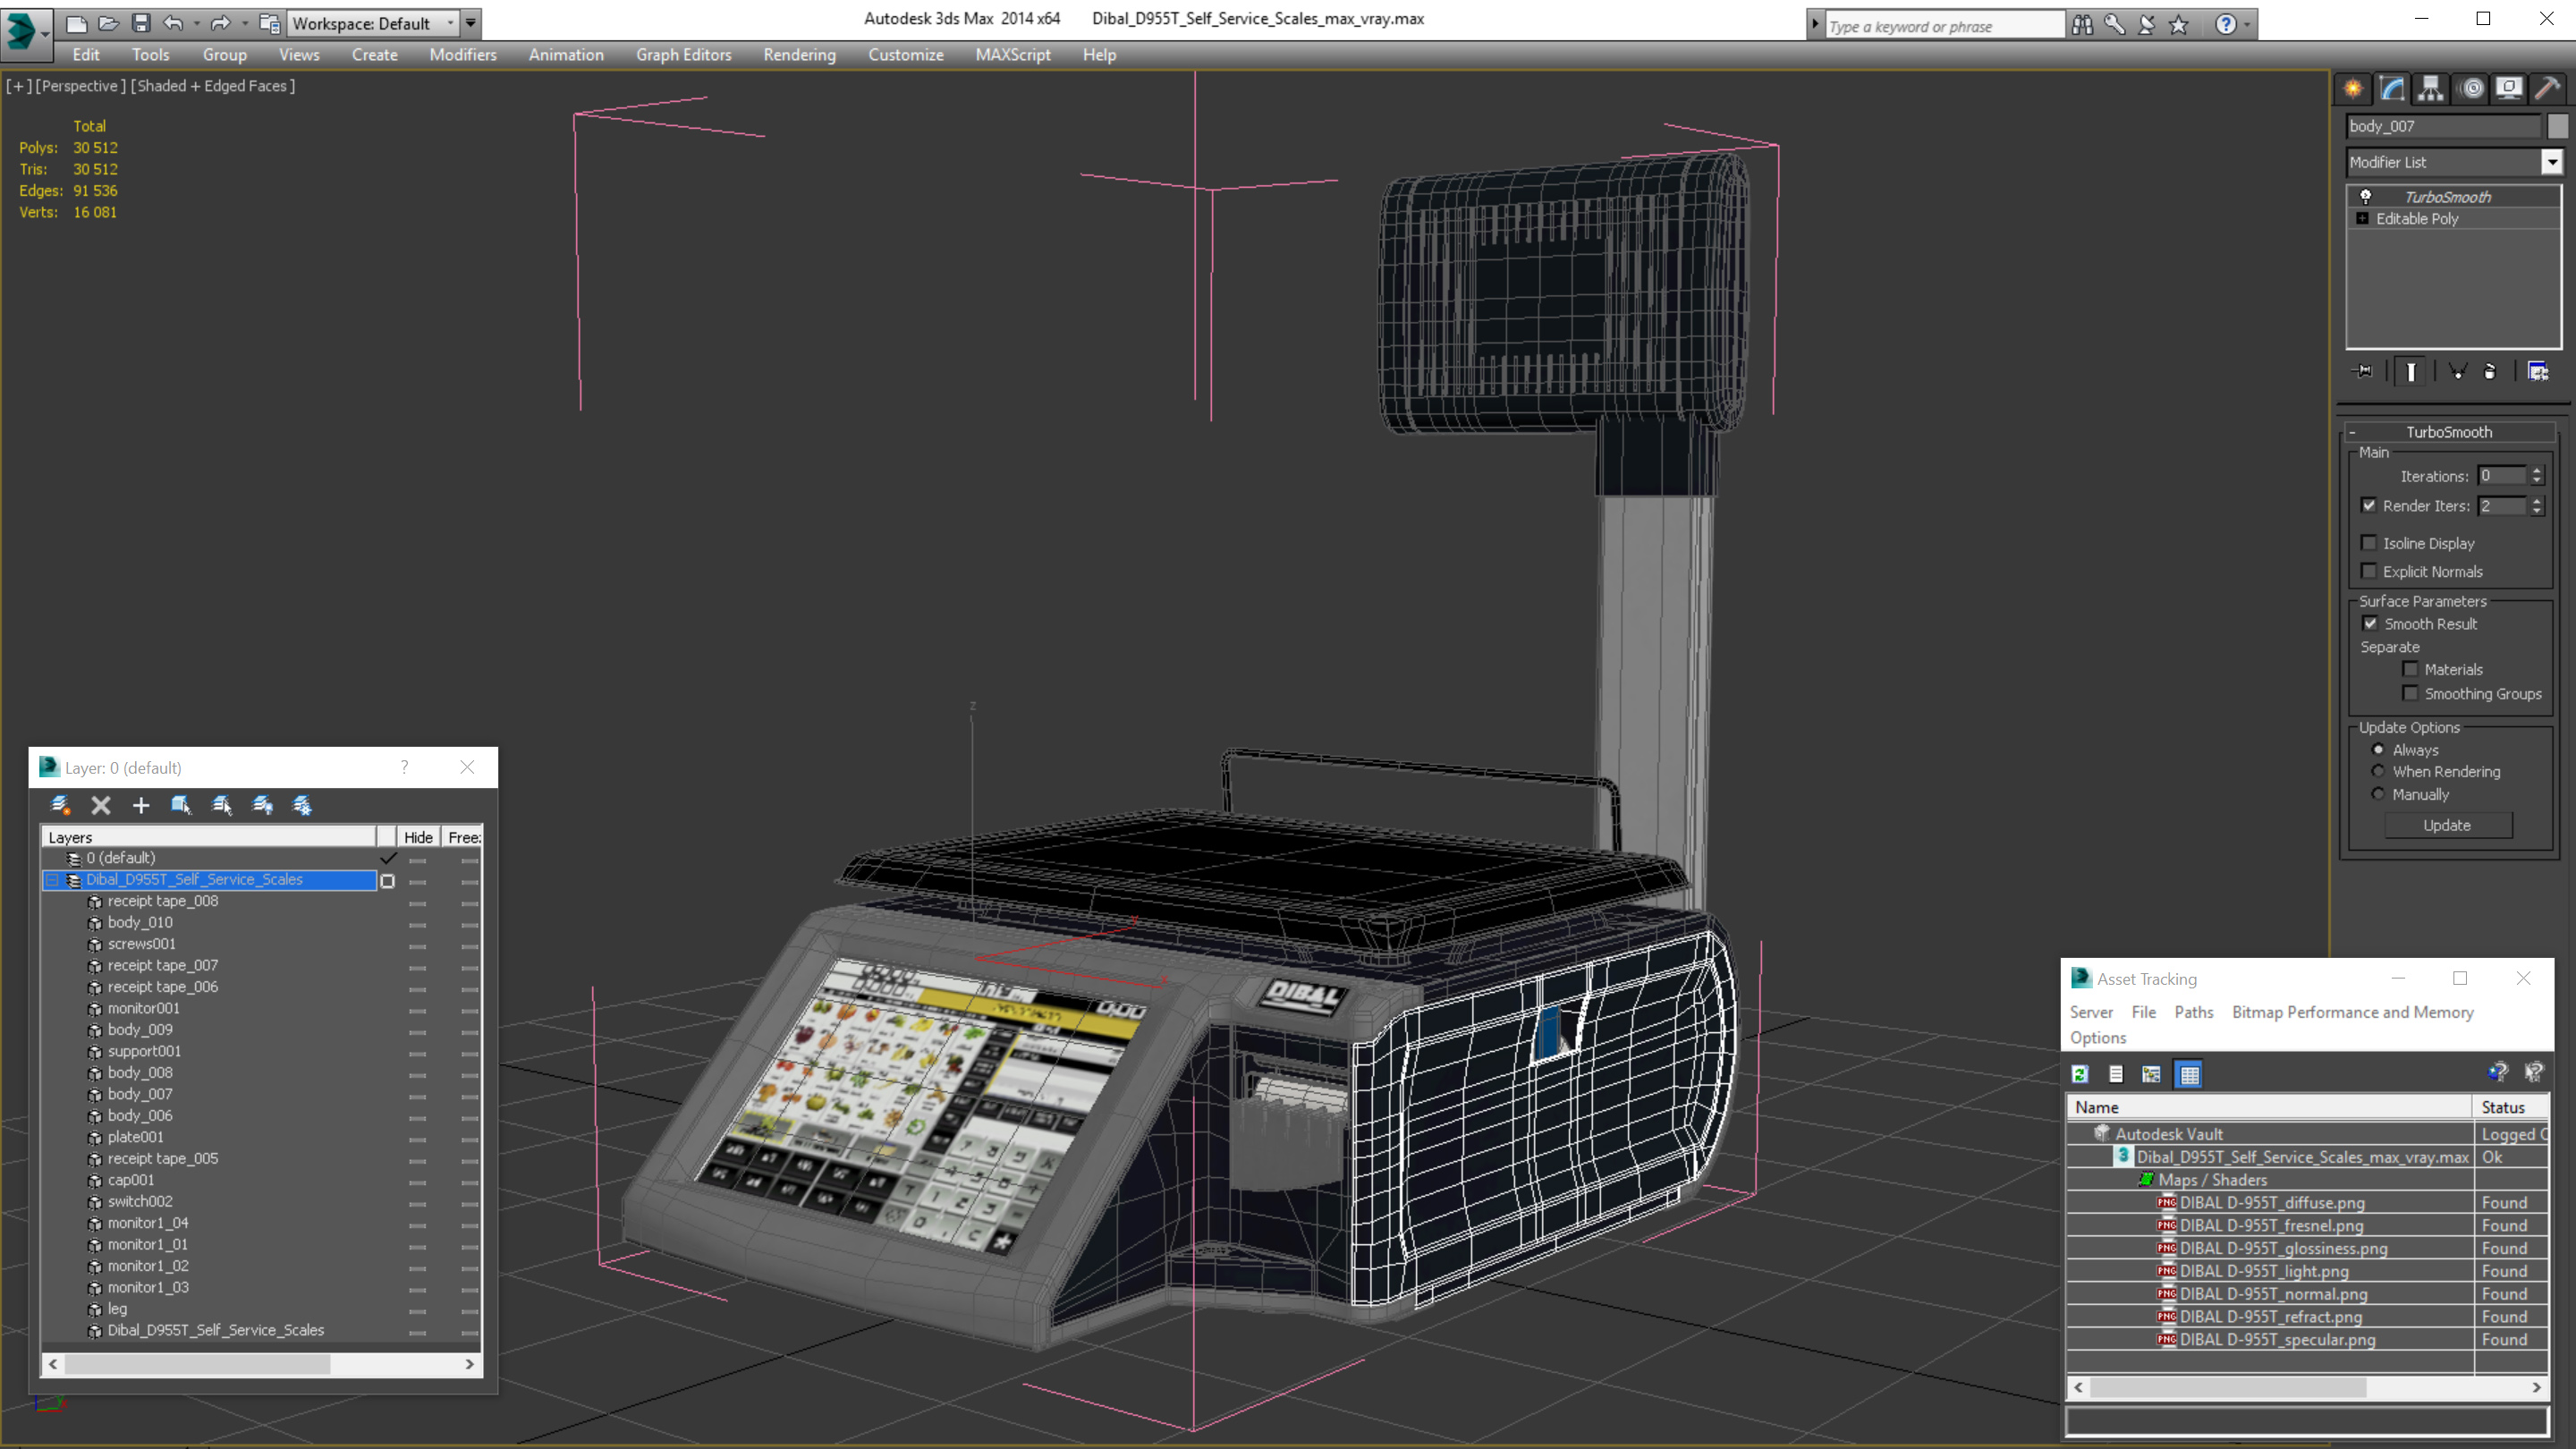Click Shaded + Edged Faces viewport label

tap(213, 86)
